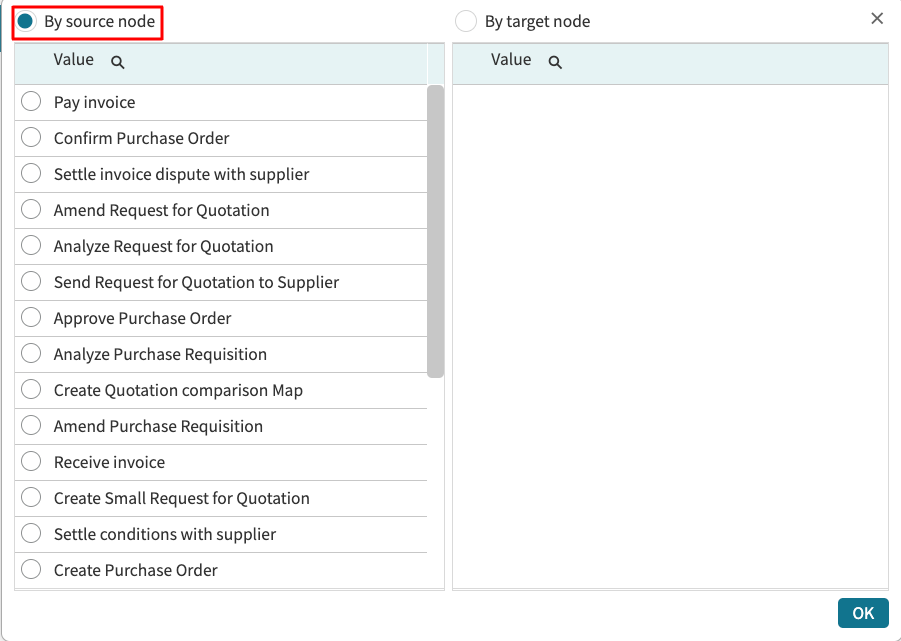Viewport: 901px width, 641px height.
Task: Select the By source node radio button
Action: click(x=26, y=21)
